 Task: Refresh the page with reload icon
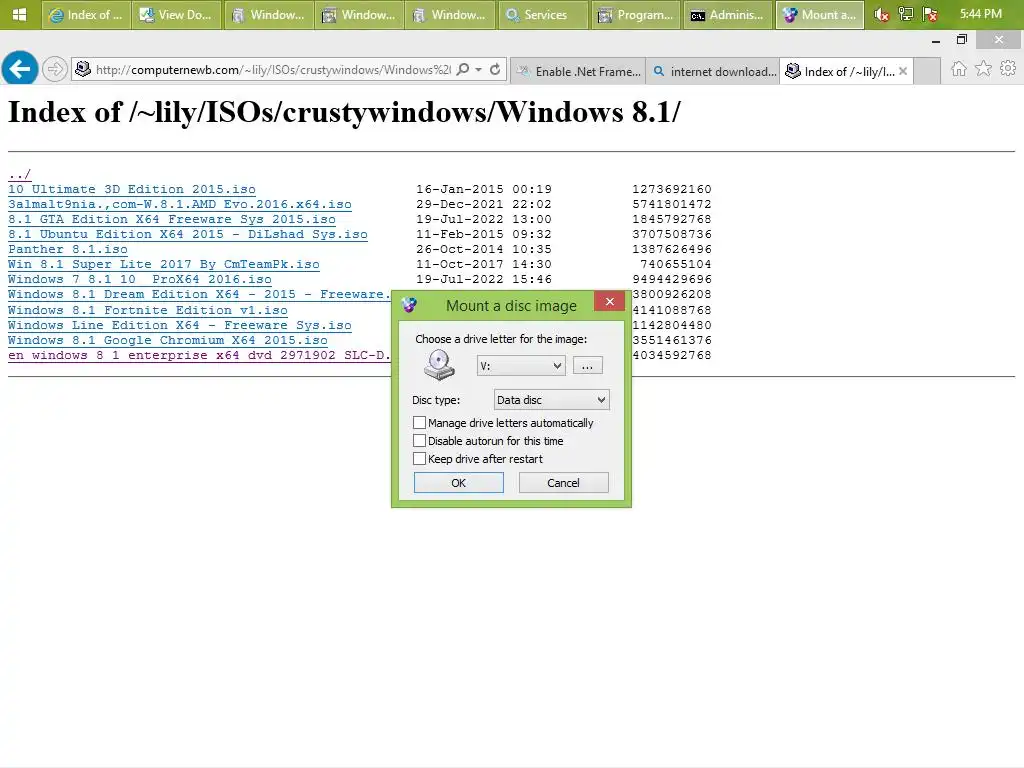click(495, 69)
